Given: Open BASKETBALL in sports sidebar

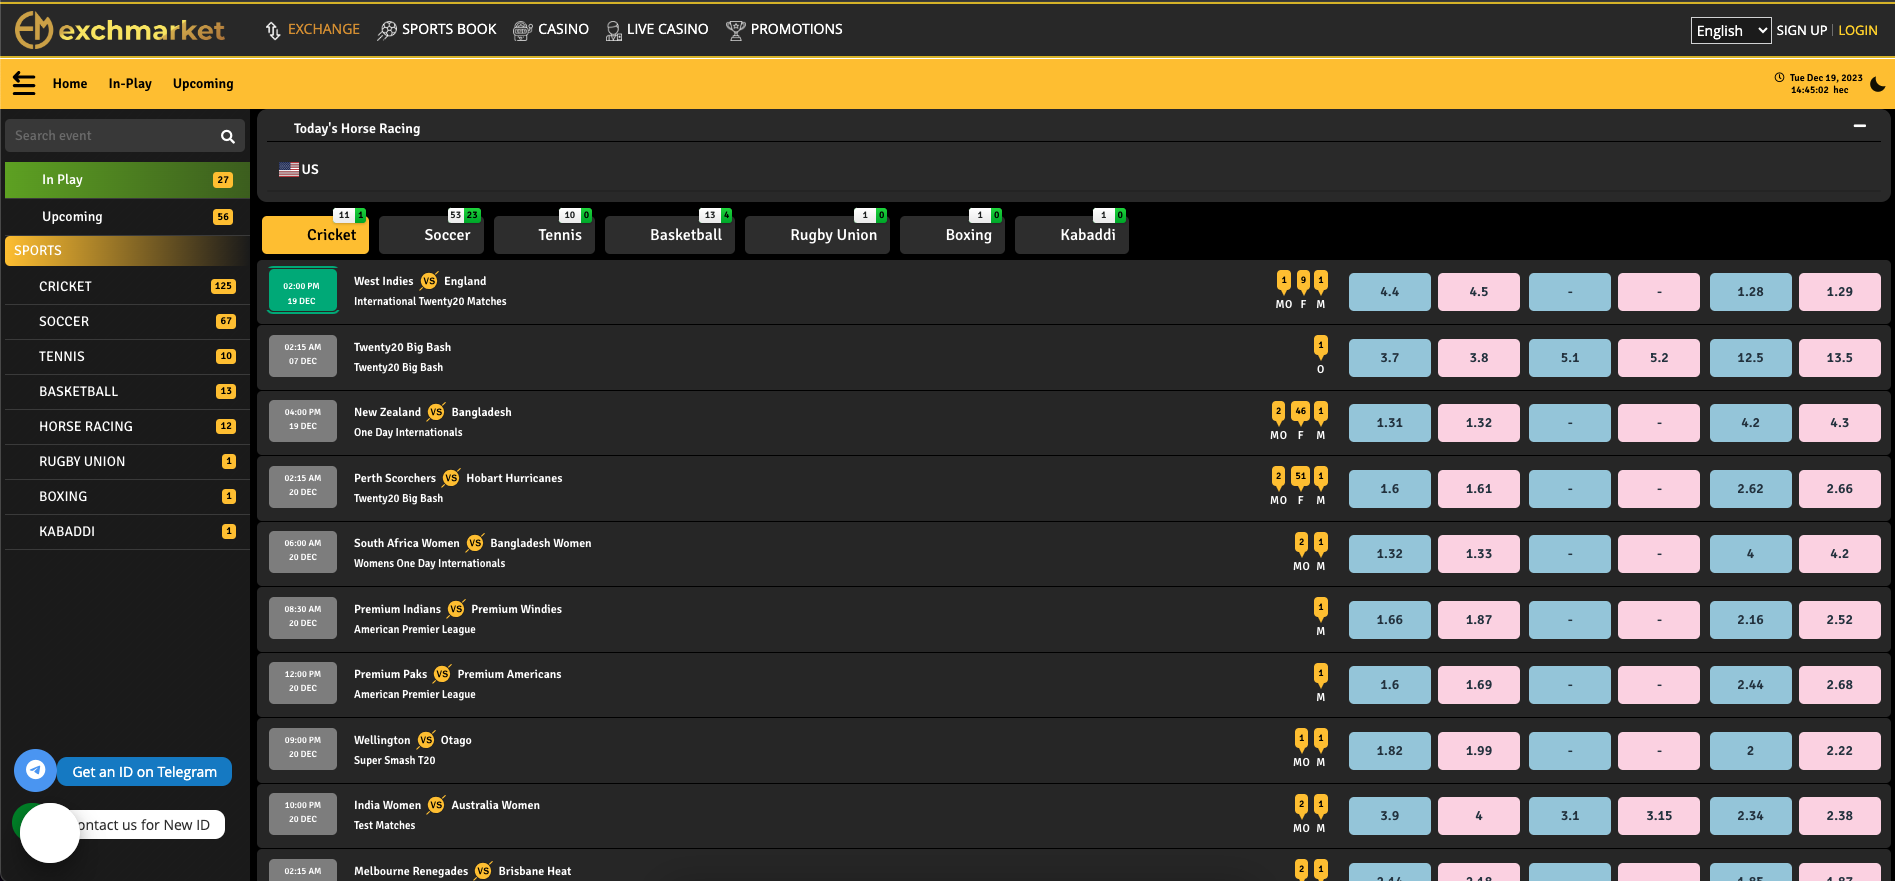Looking at the screenshot, I should pos(126,391).
